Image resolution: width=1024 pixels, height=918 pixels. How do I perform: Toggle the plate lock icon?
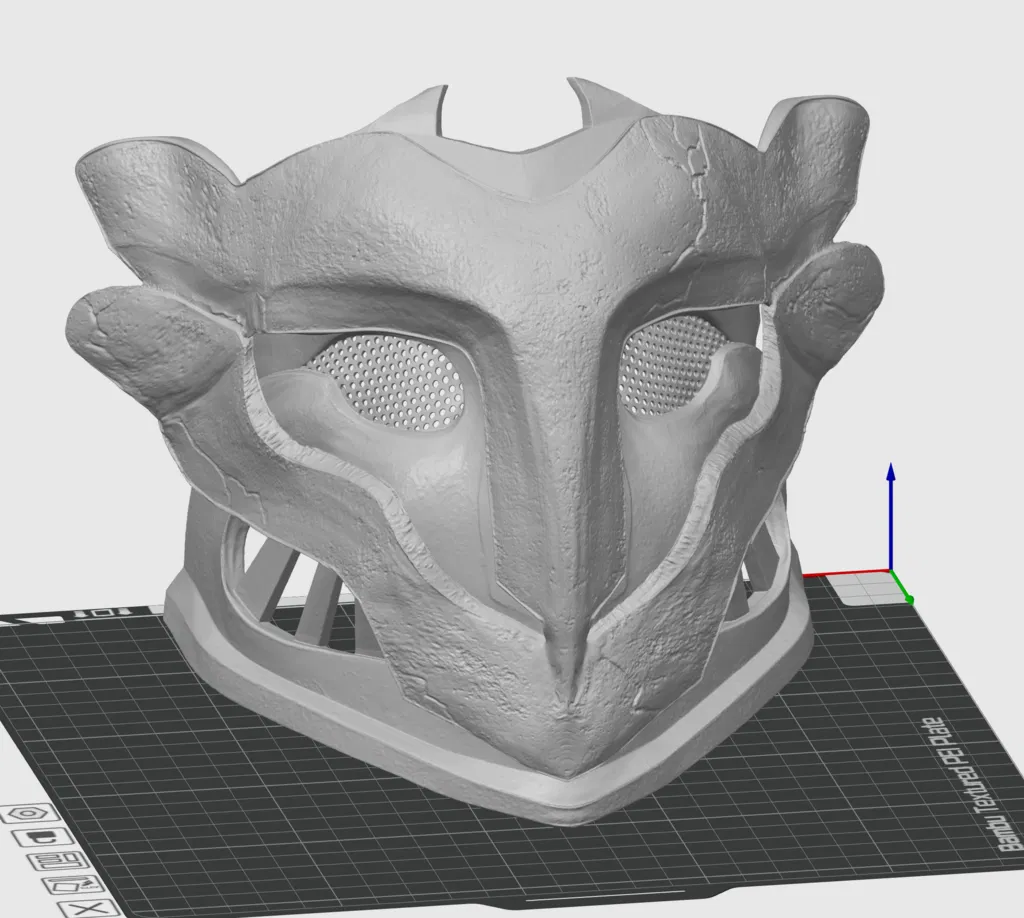42,837
